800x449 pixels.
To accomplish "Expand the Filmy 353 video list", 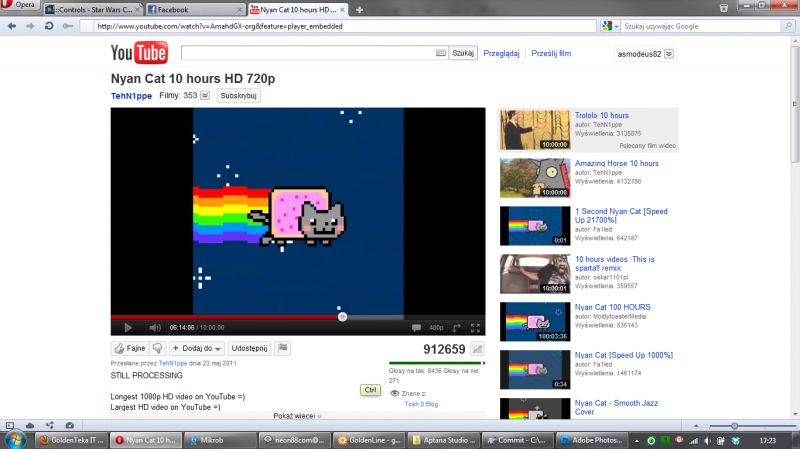I will coord(205,95).
